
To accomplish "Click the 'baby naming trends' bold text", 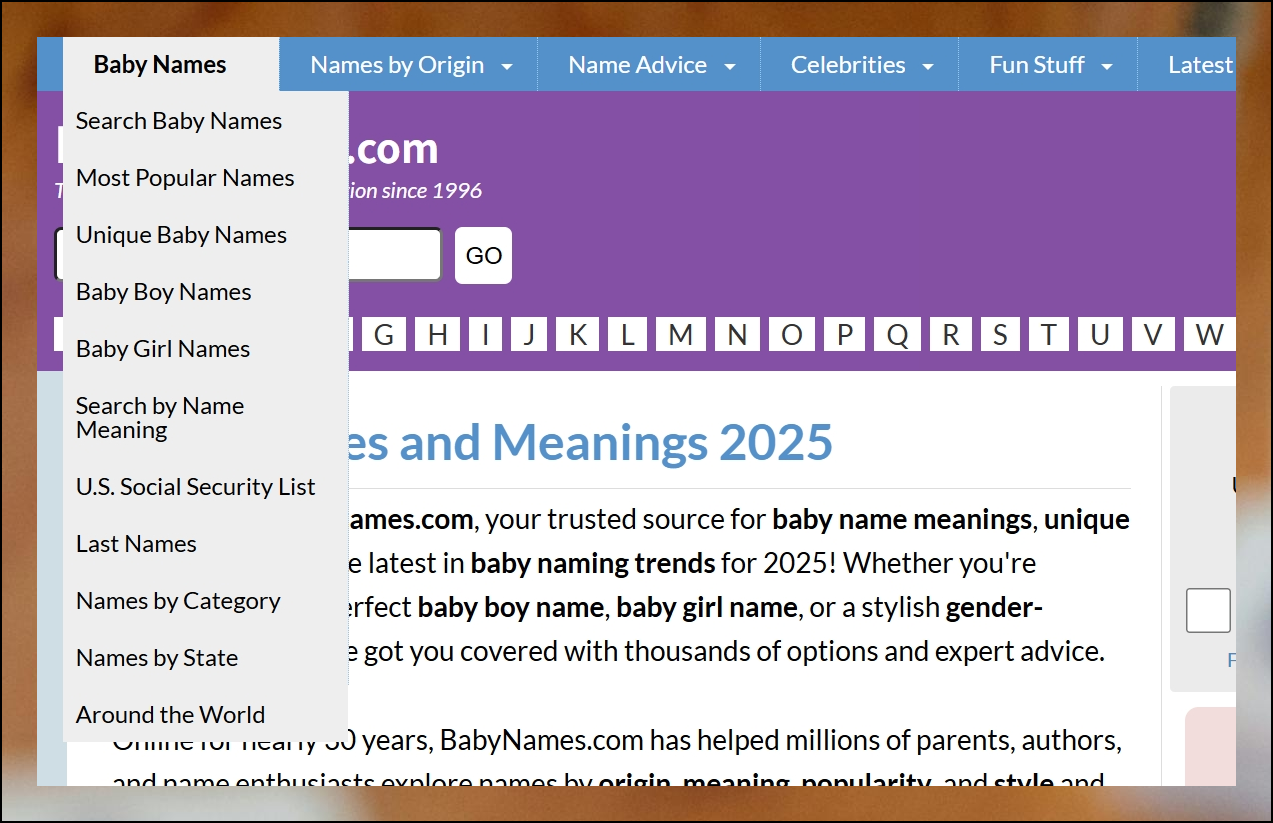I will [593, 563].
